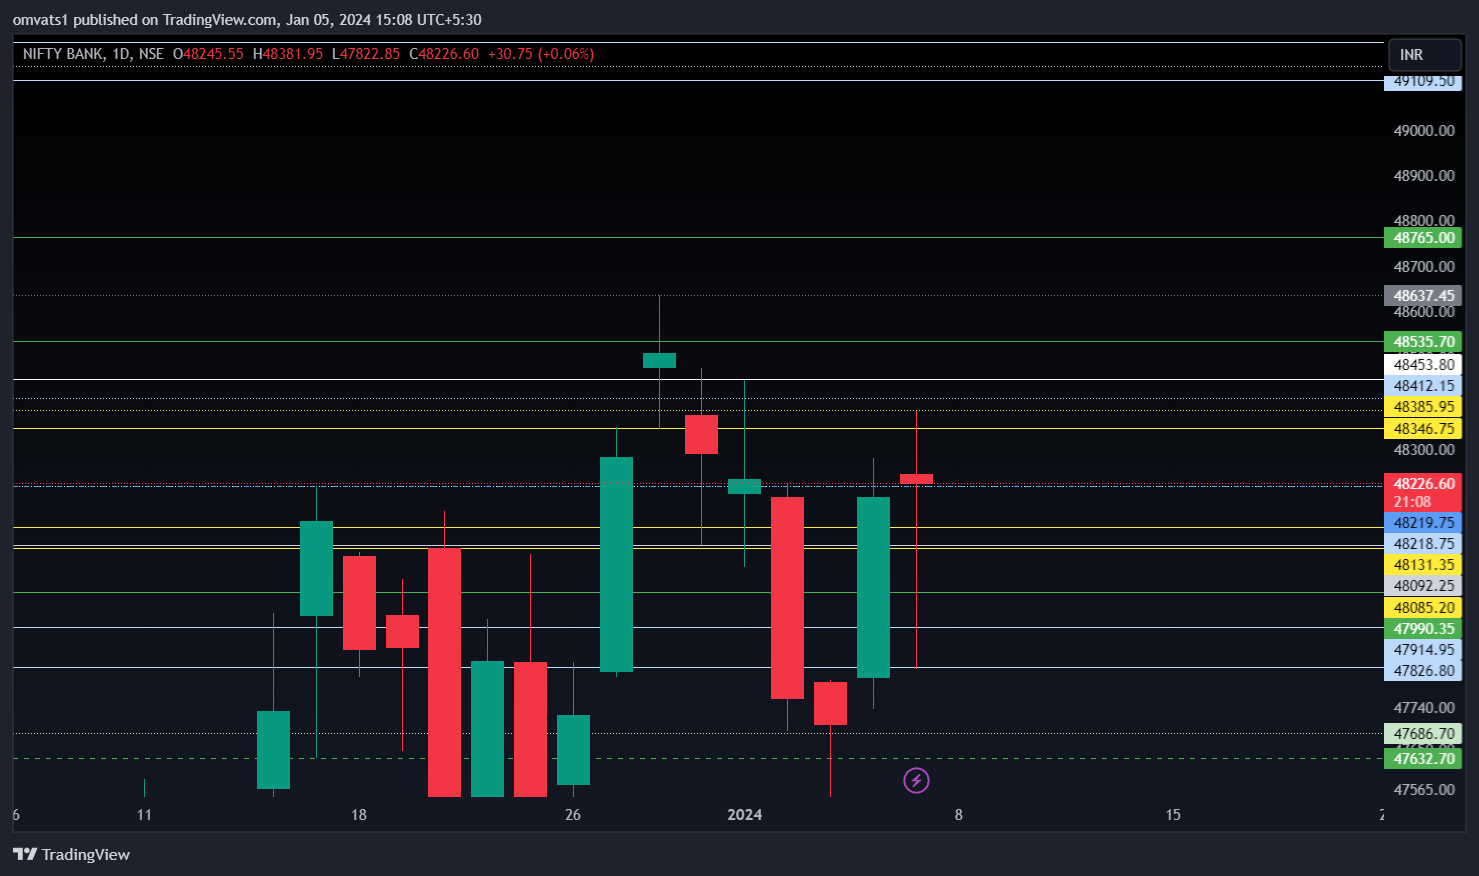This screenshot has height=876, width=1479.
Task: Select the light blue 48412.15 price label
Action: [x=1423, y=386]
